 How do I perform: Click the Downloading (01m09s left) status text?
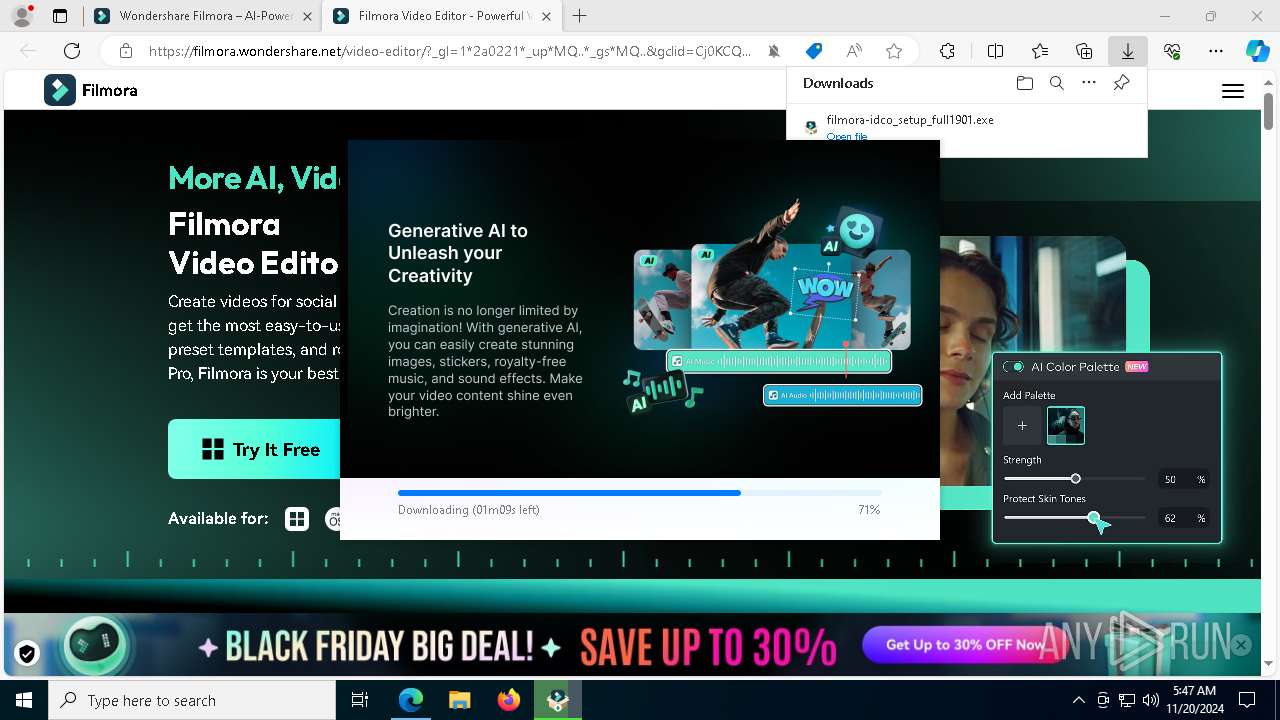coord(468,510)
